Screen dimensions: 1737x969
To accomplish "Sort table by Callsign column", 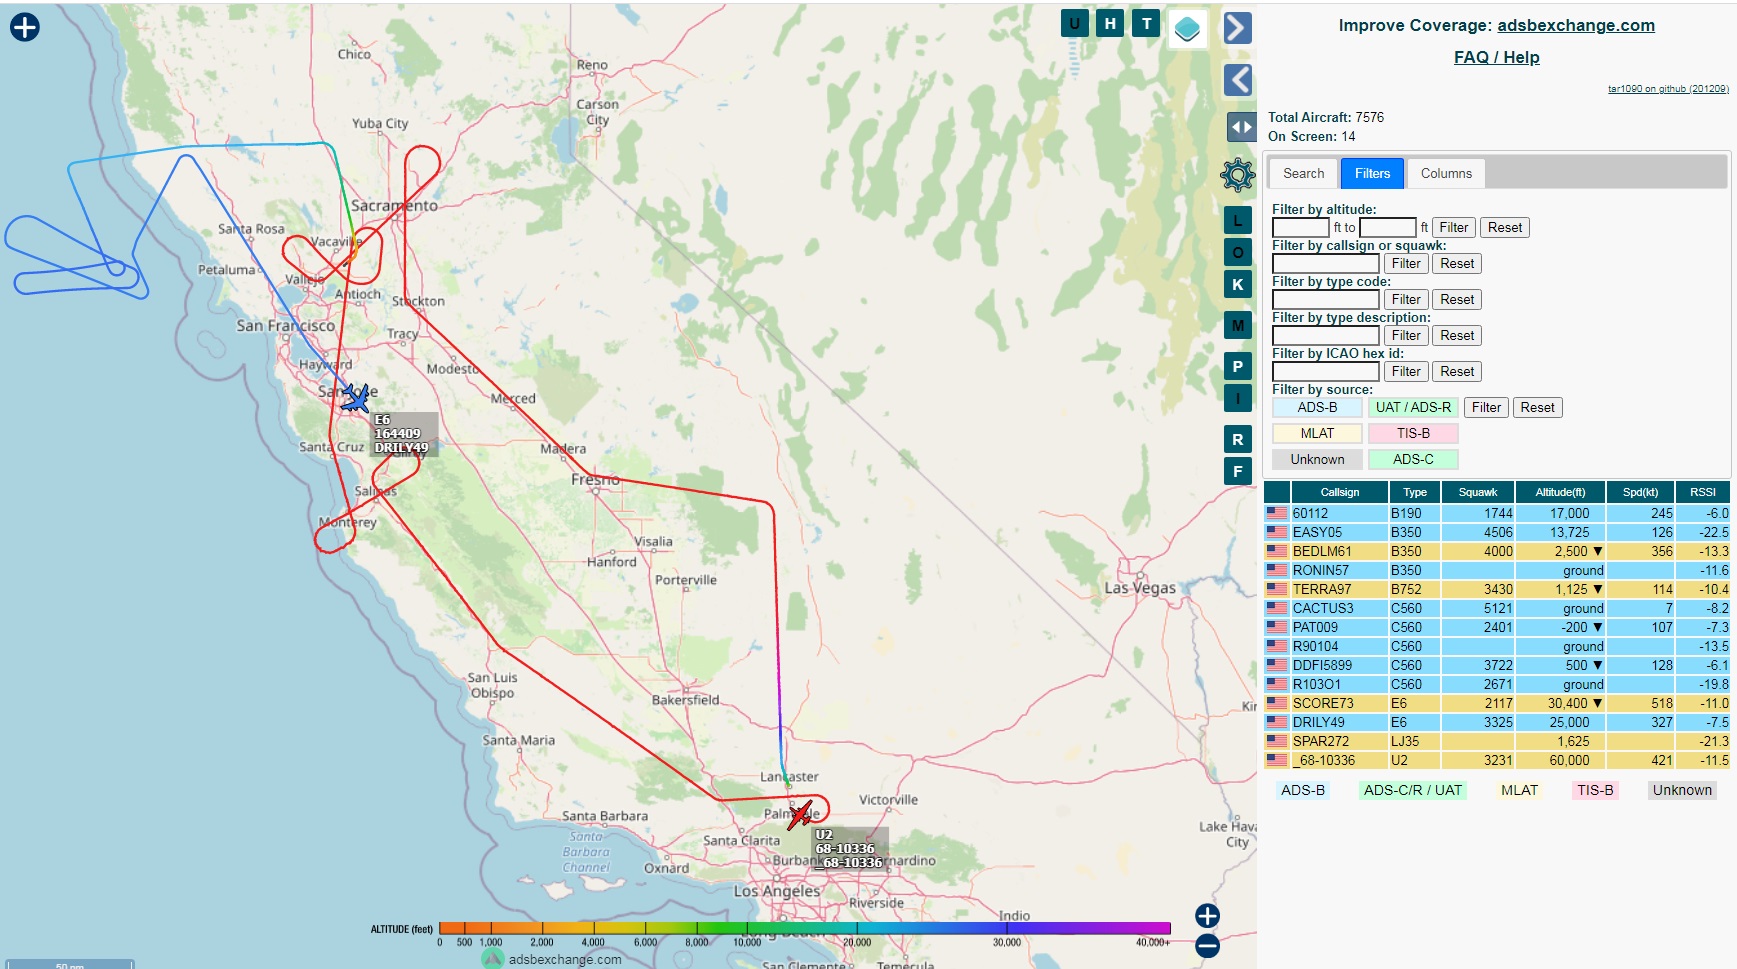I will 1339,492.
